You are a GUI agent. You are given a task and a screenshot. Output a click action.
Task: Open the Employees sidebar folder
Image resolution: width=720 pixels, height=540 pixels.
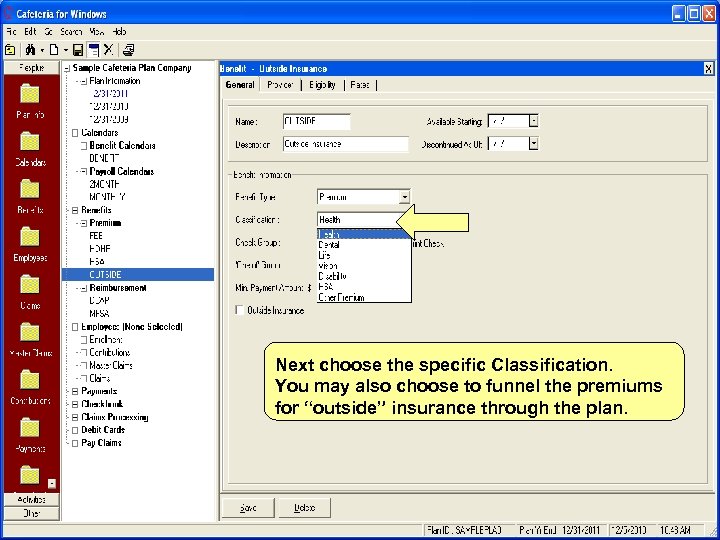pos(30,244)
